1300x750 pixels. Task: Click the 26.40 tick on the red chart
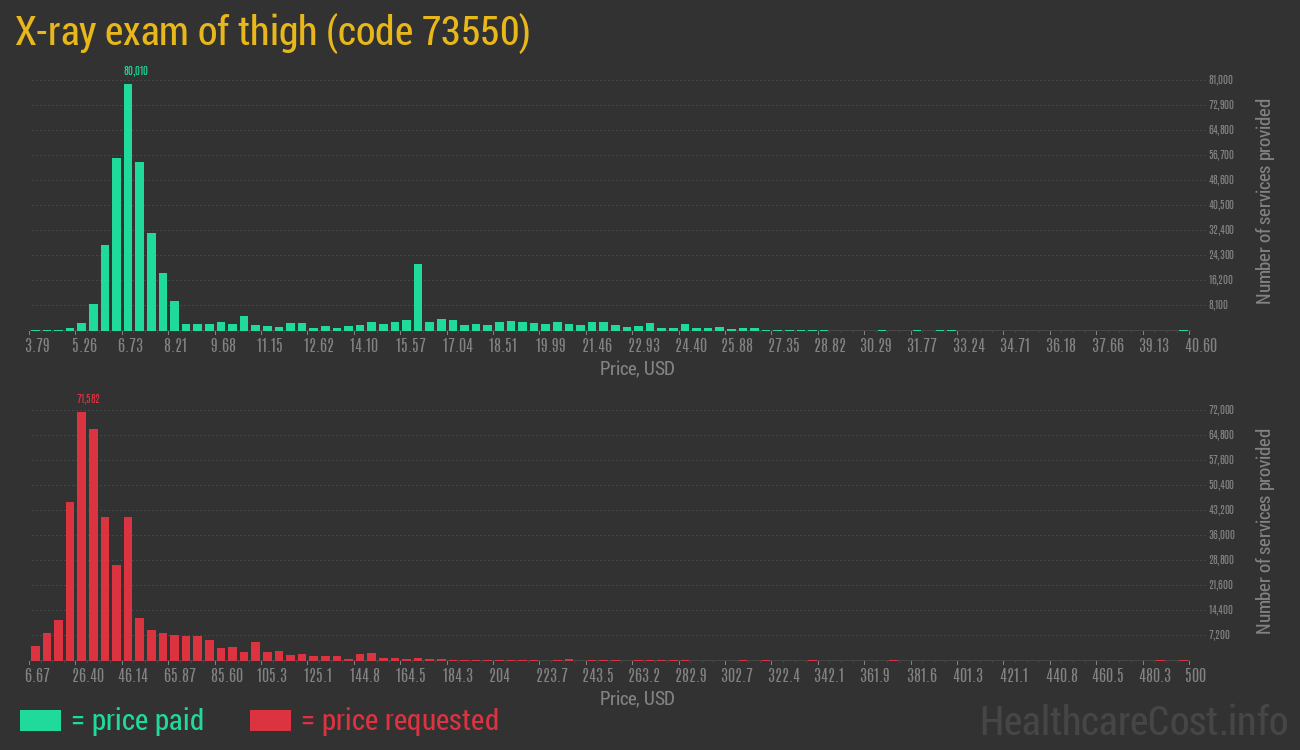point(87,676)
